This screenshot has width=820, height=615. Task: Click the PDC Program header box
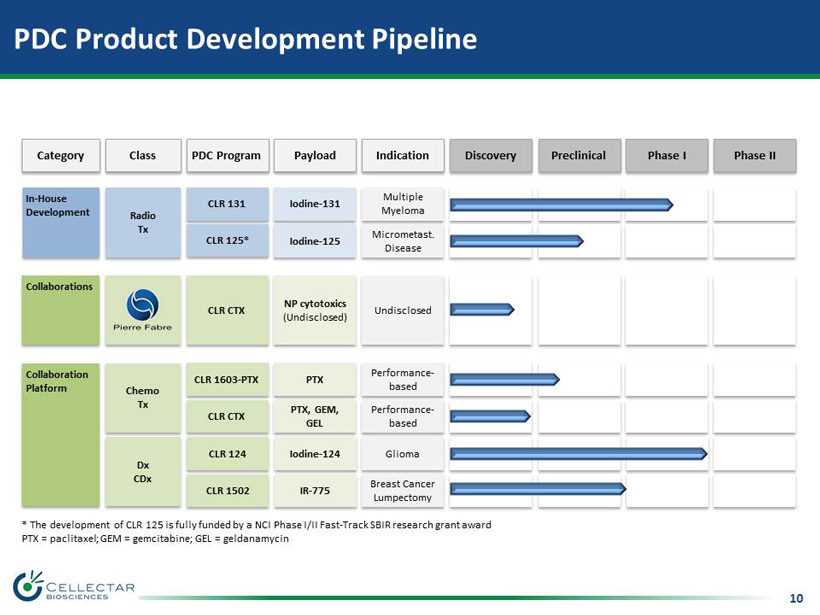226,155
